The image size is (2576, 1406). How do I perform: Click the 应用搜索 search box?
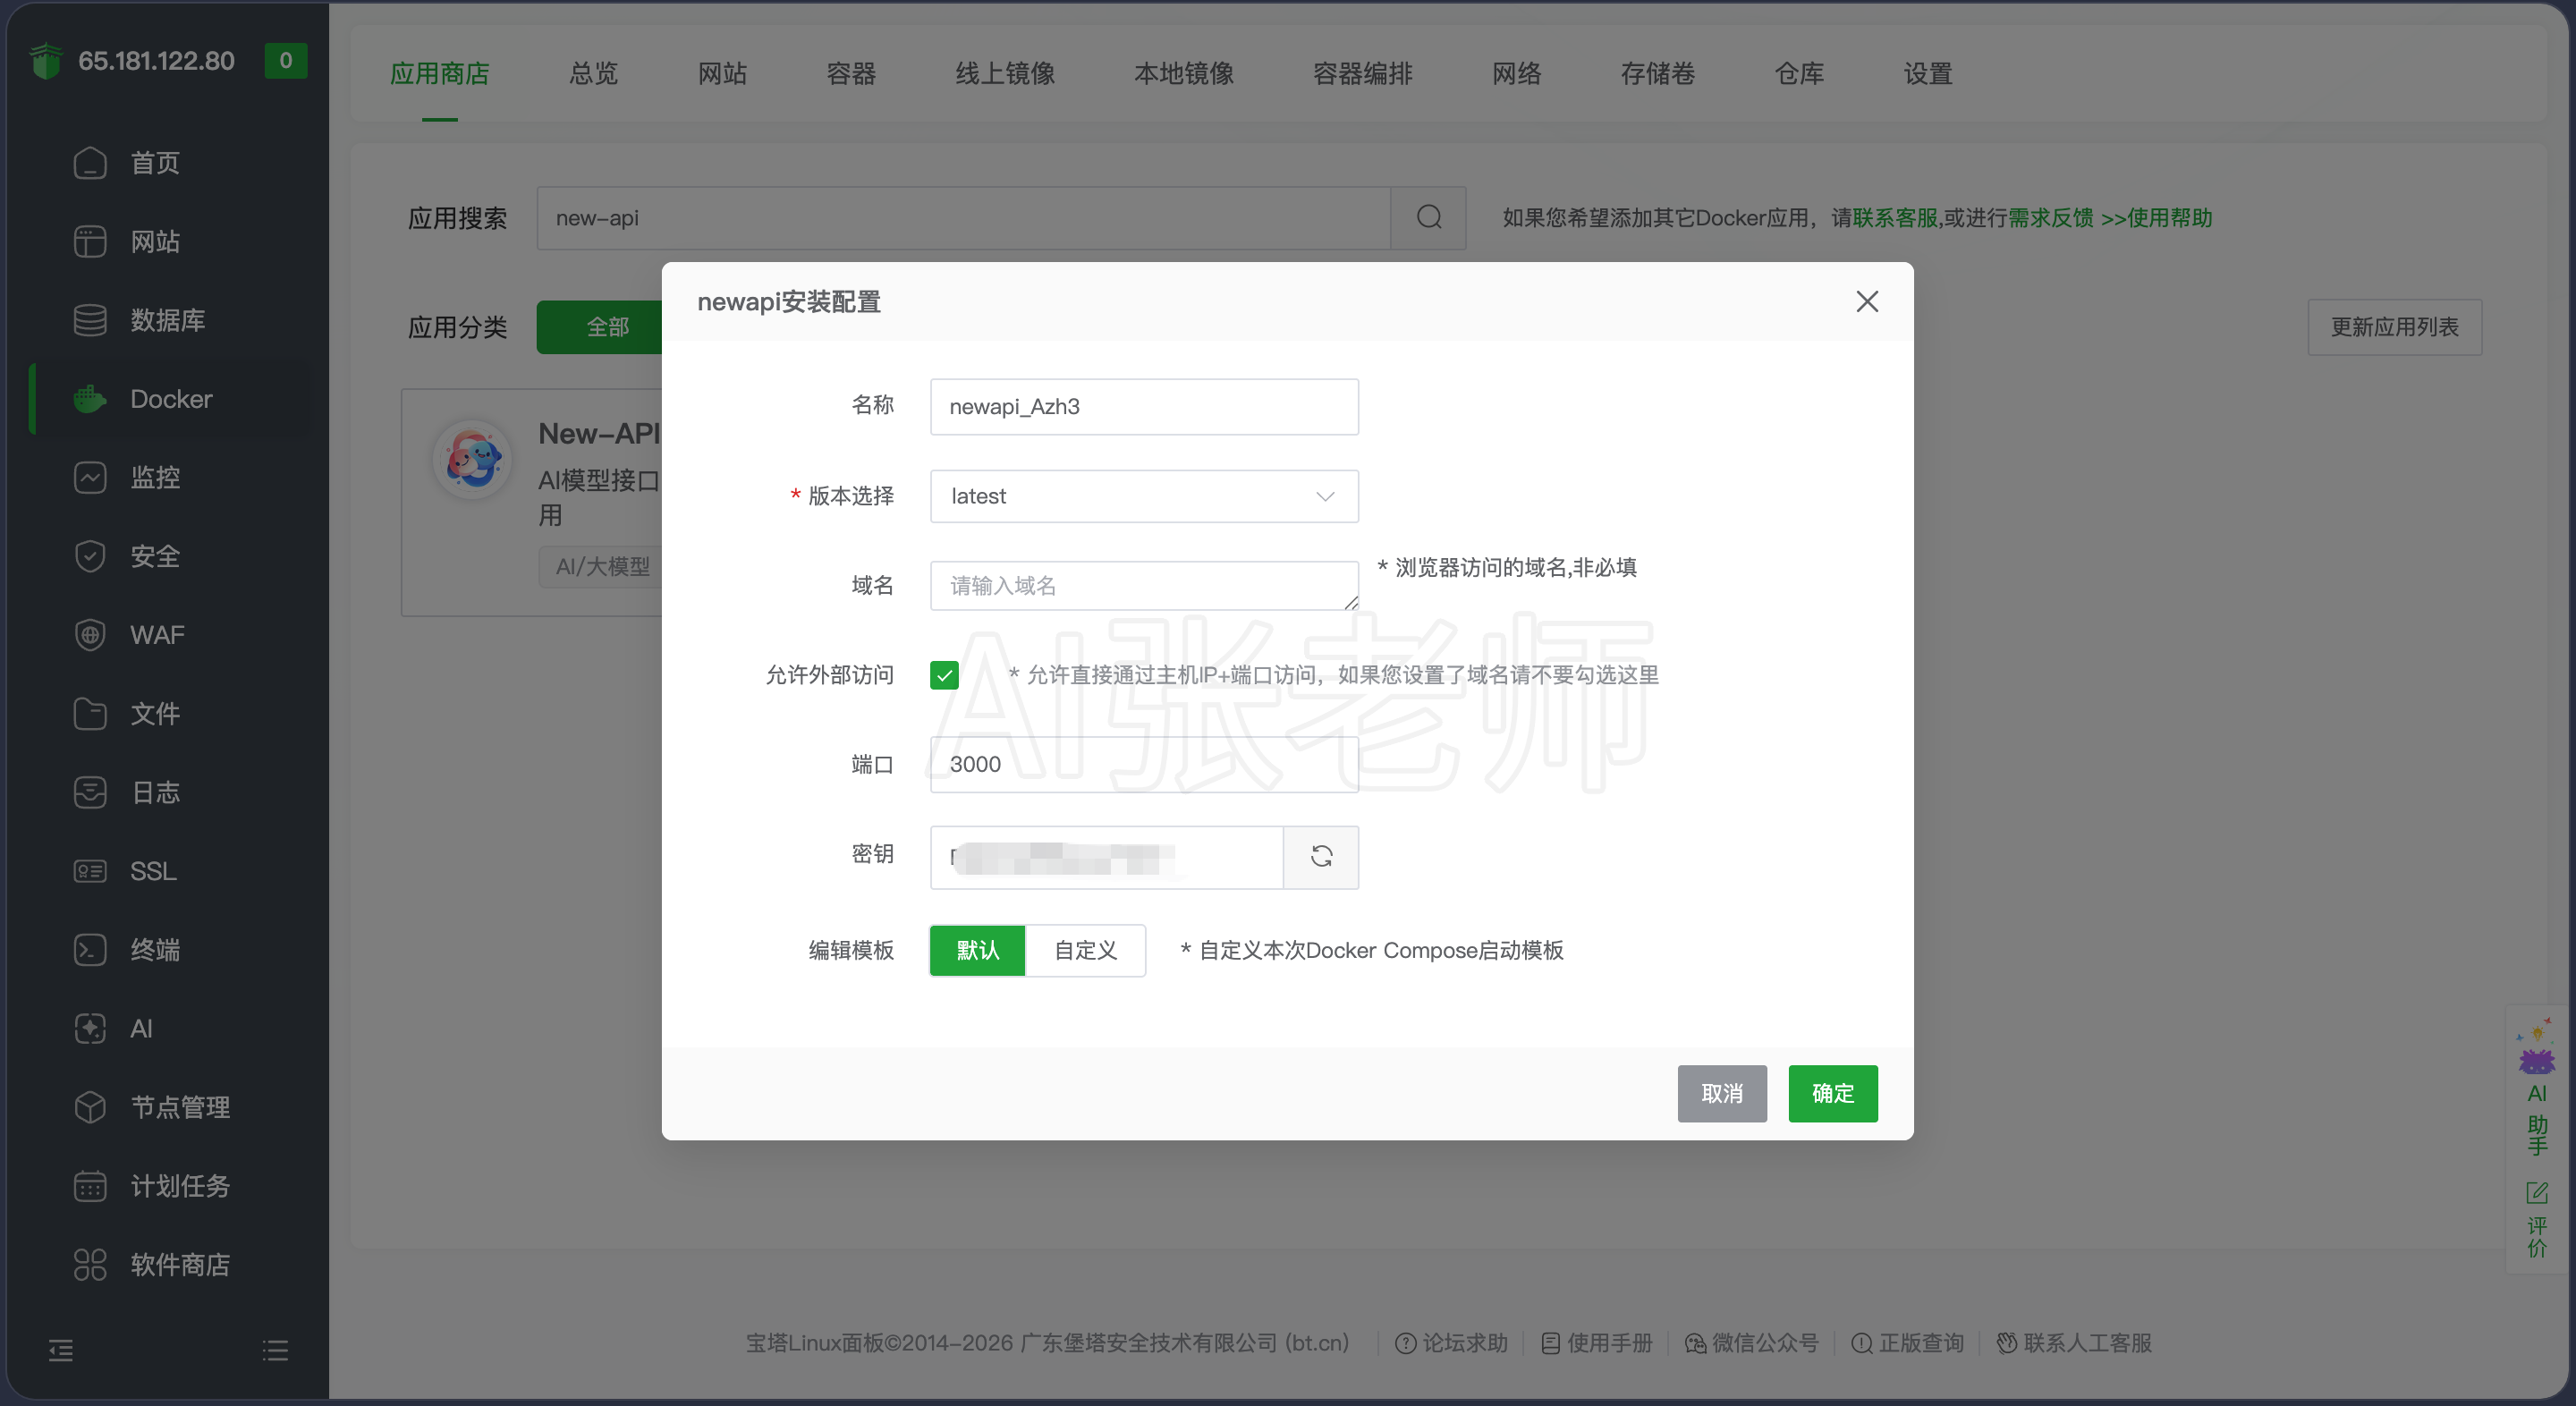(964, 218)
